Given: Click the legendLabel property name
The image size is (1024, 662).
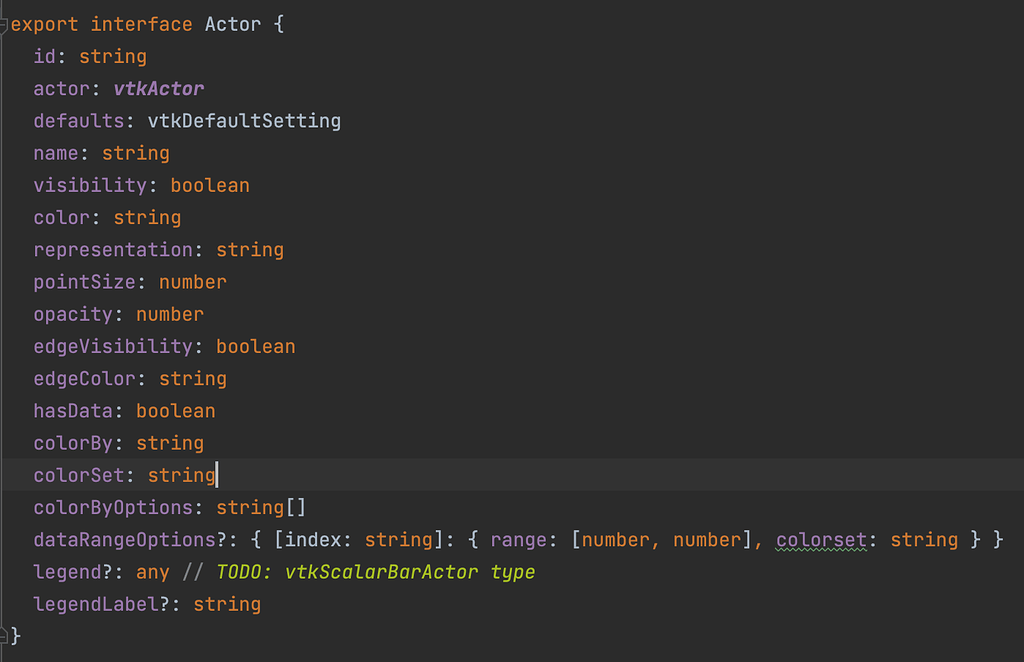Looking at the screenshot, I should pyautogui.click(x=96, y=604).
